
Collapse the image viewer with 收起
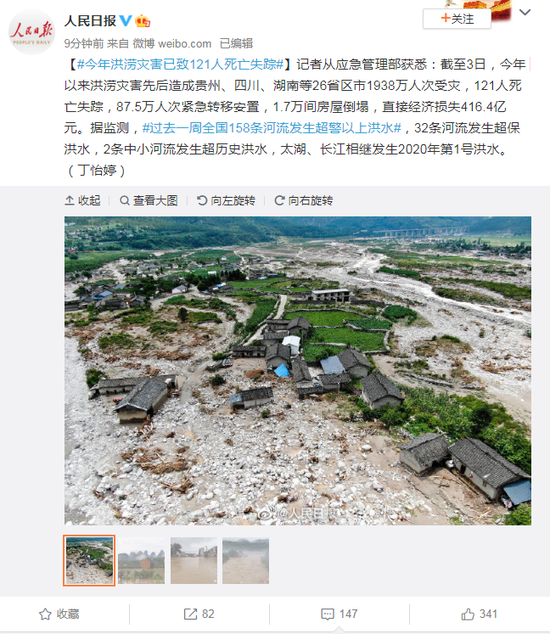click(x=82, y=200)
